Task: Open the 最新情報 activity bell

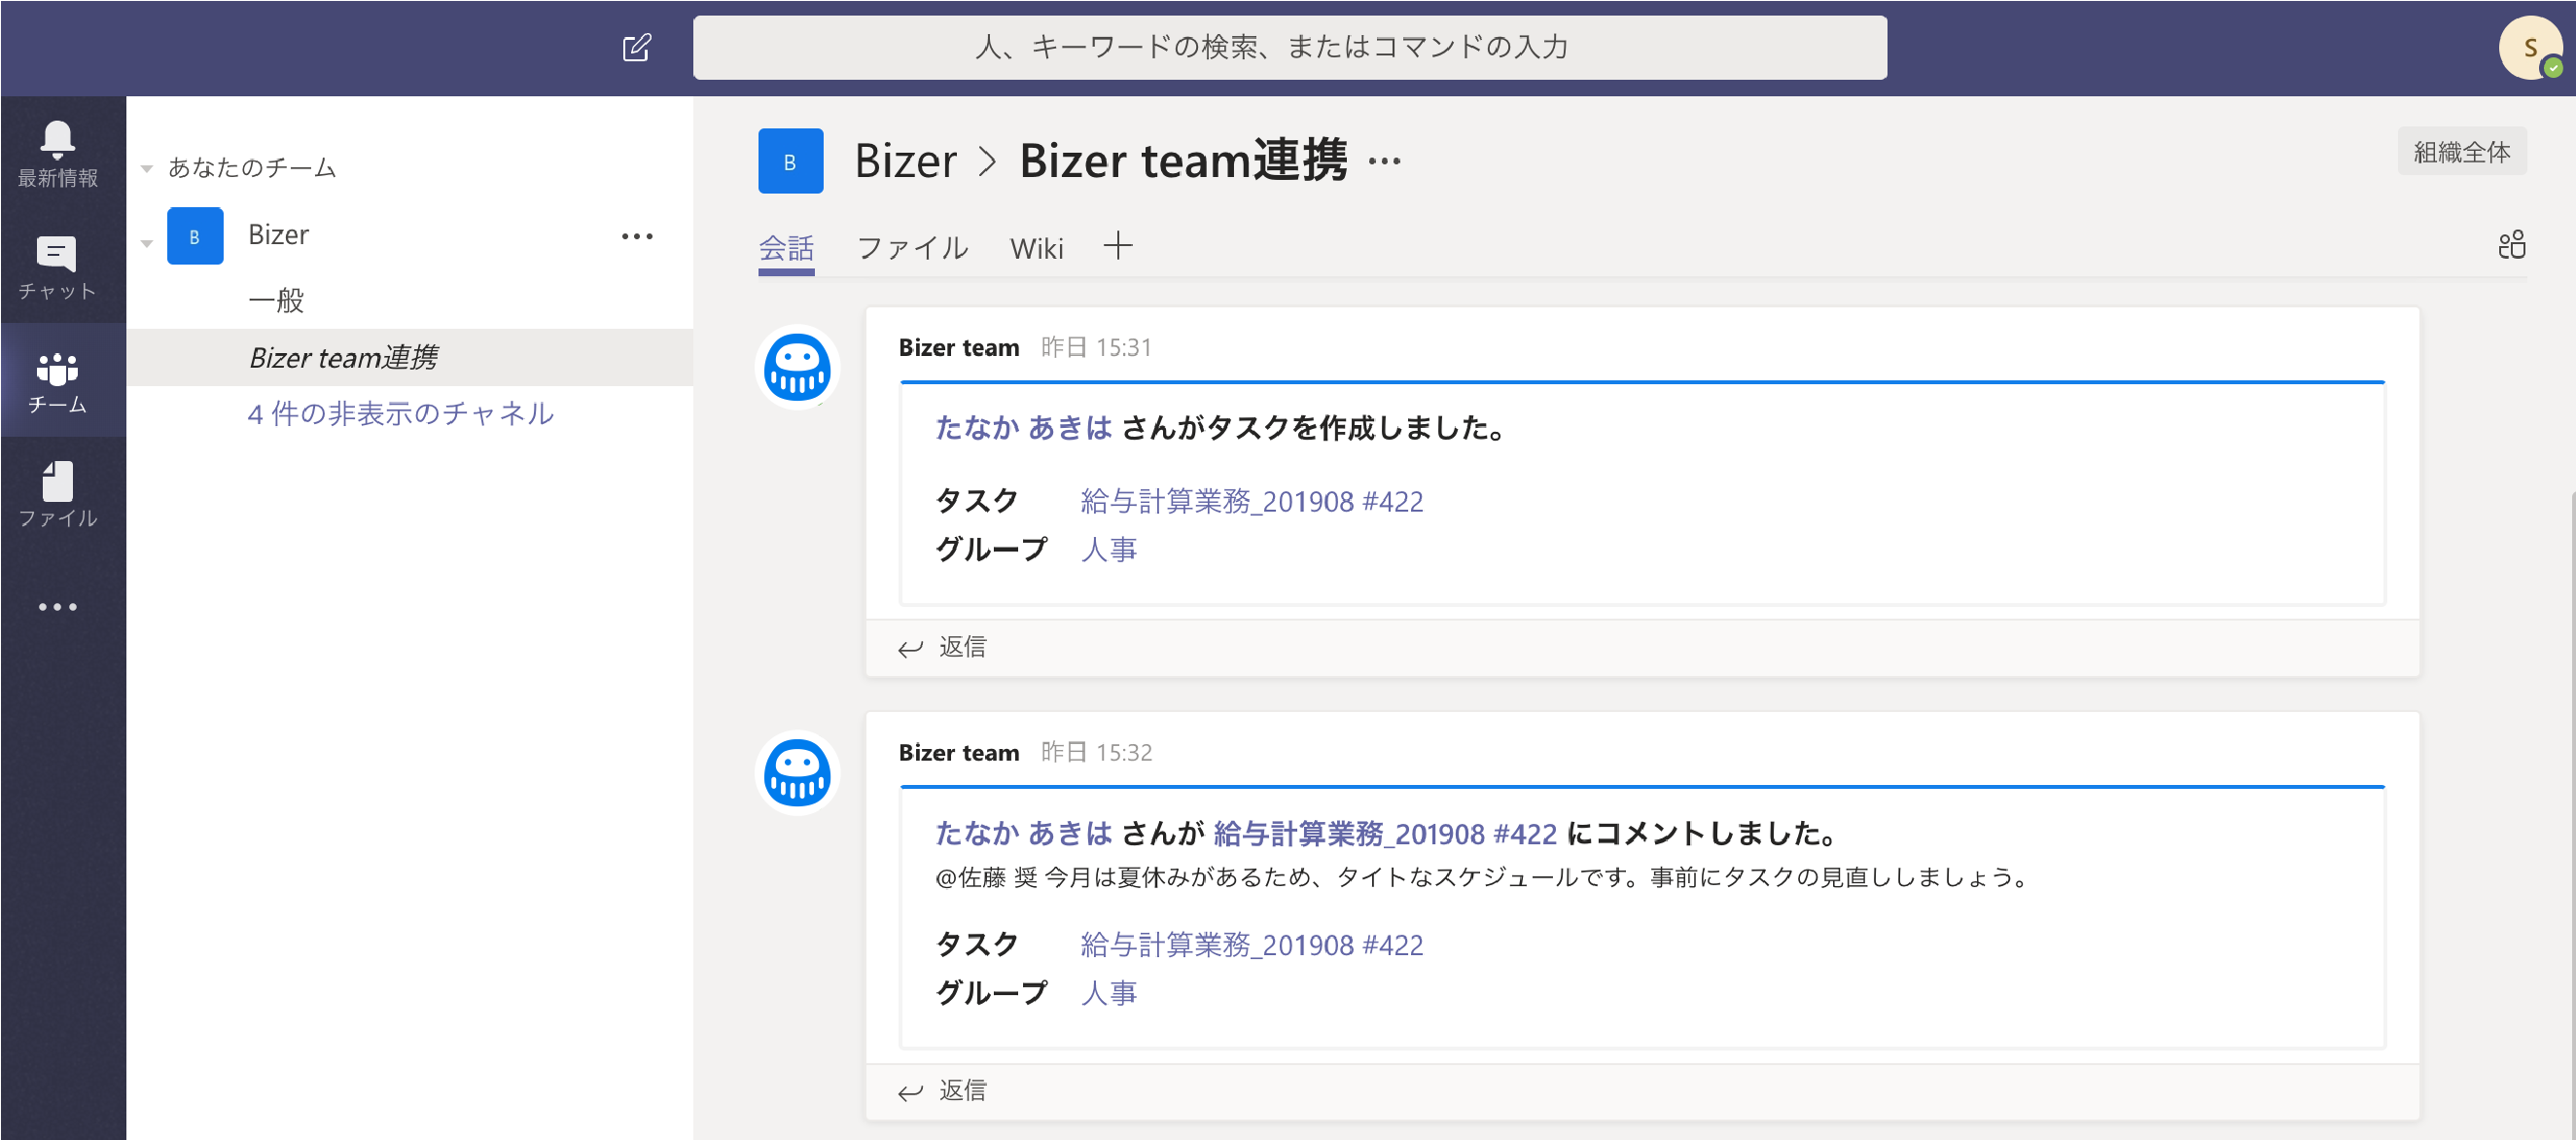Action: (57, 153)
